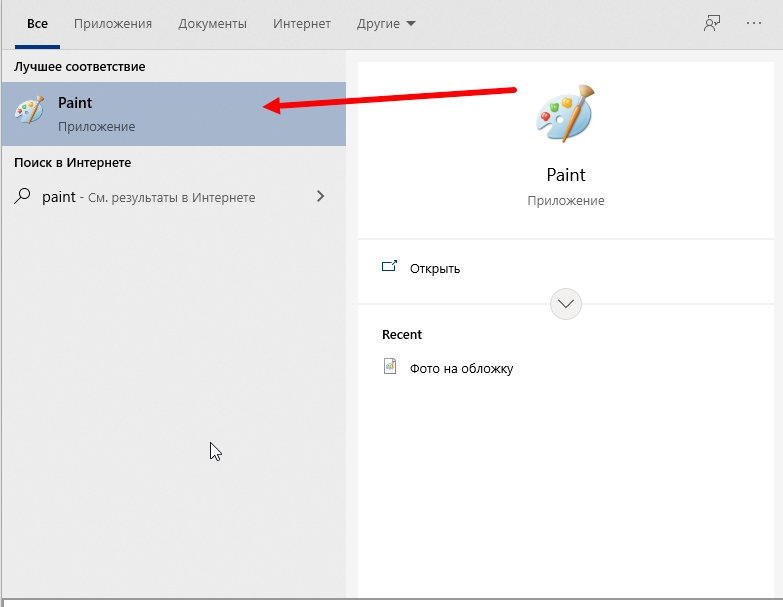The width and height of the screenshot is (783, 607).
Task: Expand more actions with circle chevron
Action: tap(565, 304)
